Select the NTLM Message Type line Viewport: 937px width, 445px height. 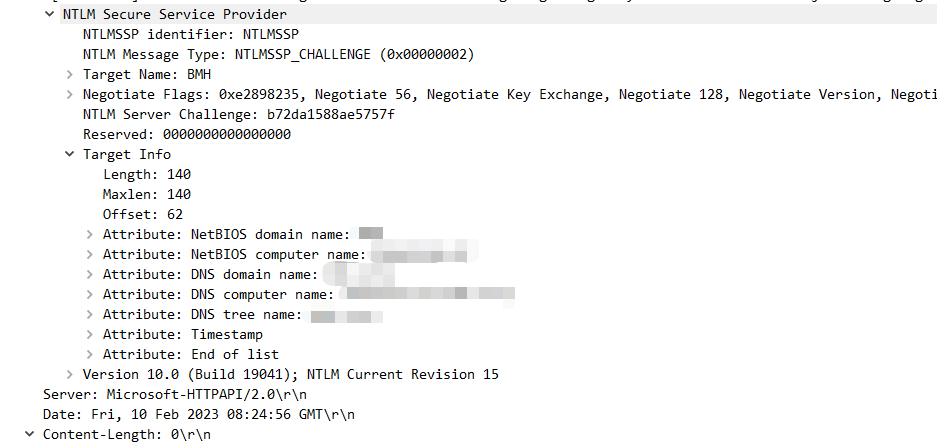[x=278, y=54]
